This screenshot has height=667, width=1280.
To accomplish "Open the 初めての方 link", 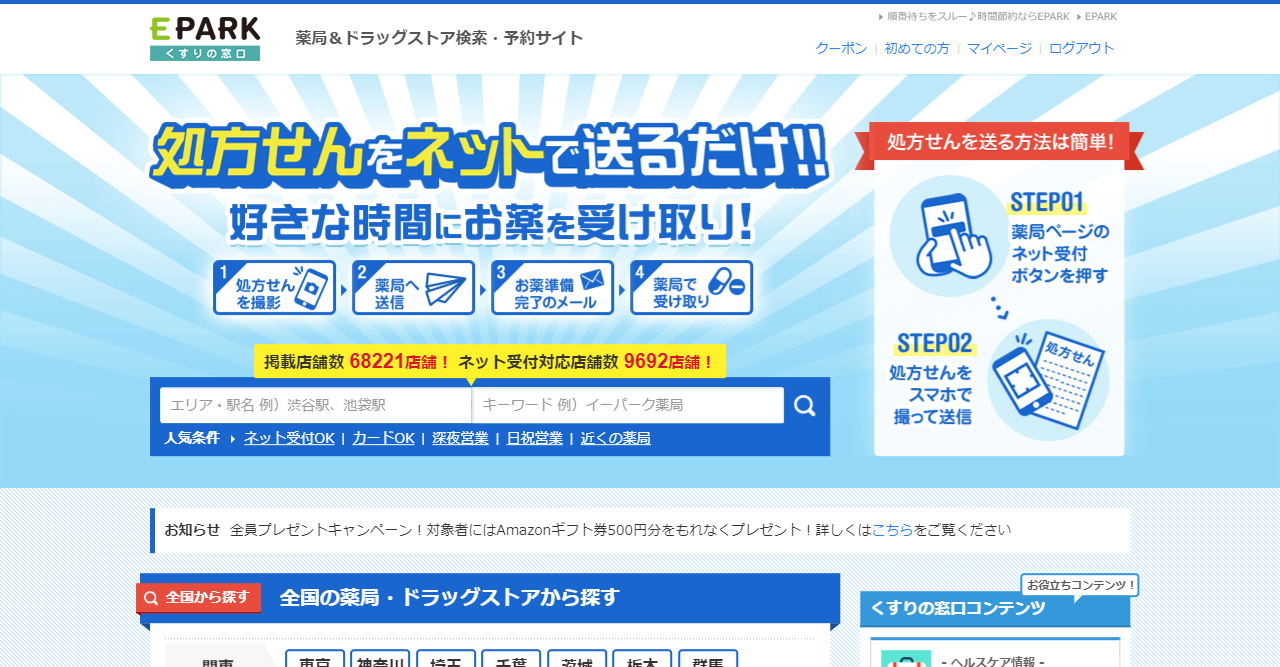I will coord(917,48).
